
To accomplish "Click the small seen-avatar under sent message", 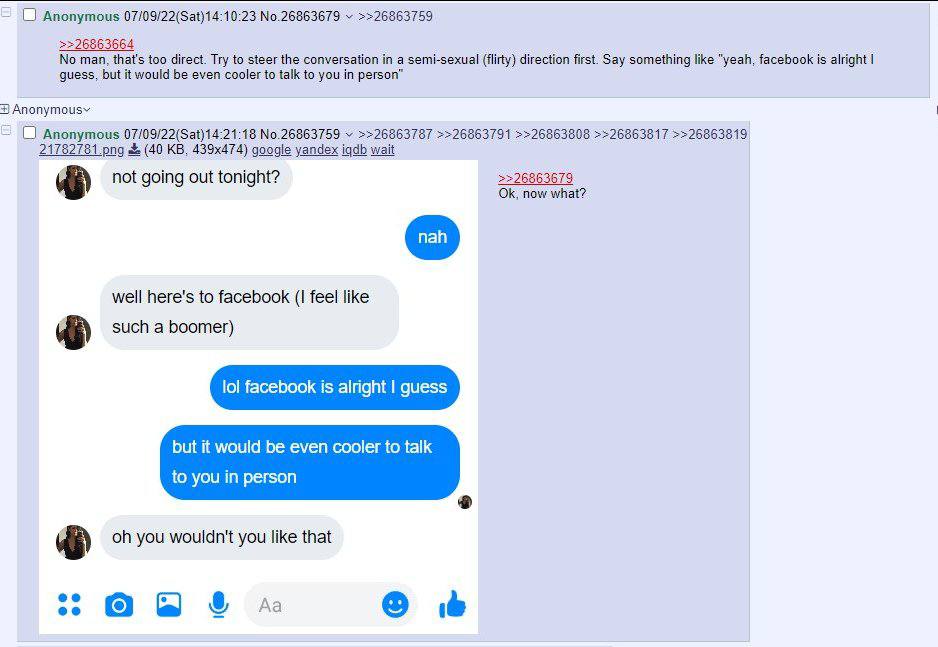I will pos(465,502).
